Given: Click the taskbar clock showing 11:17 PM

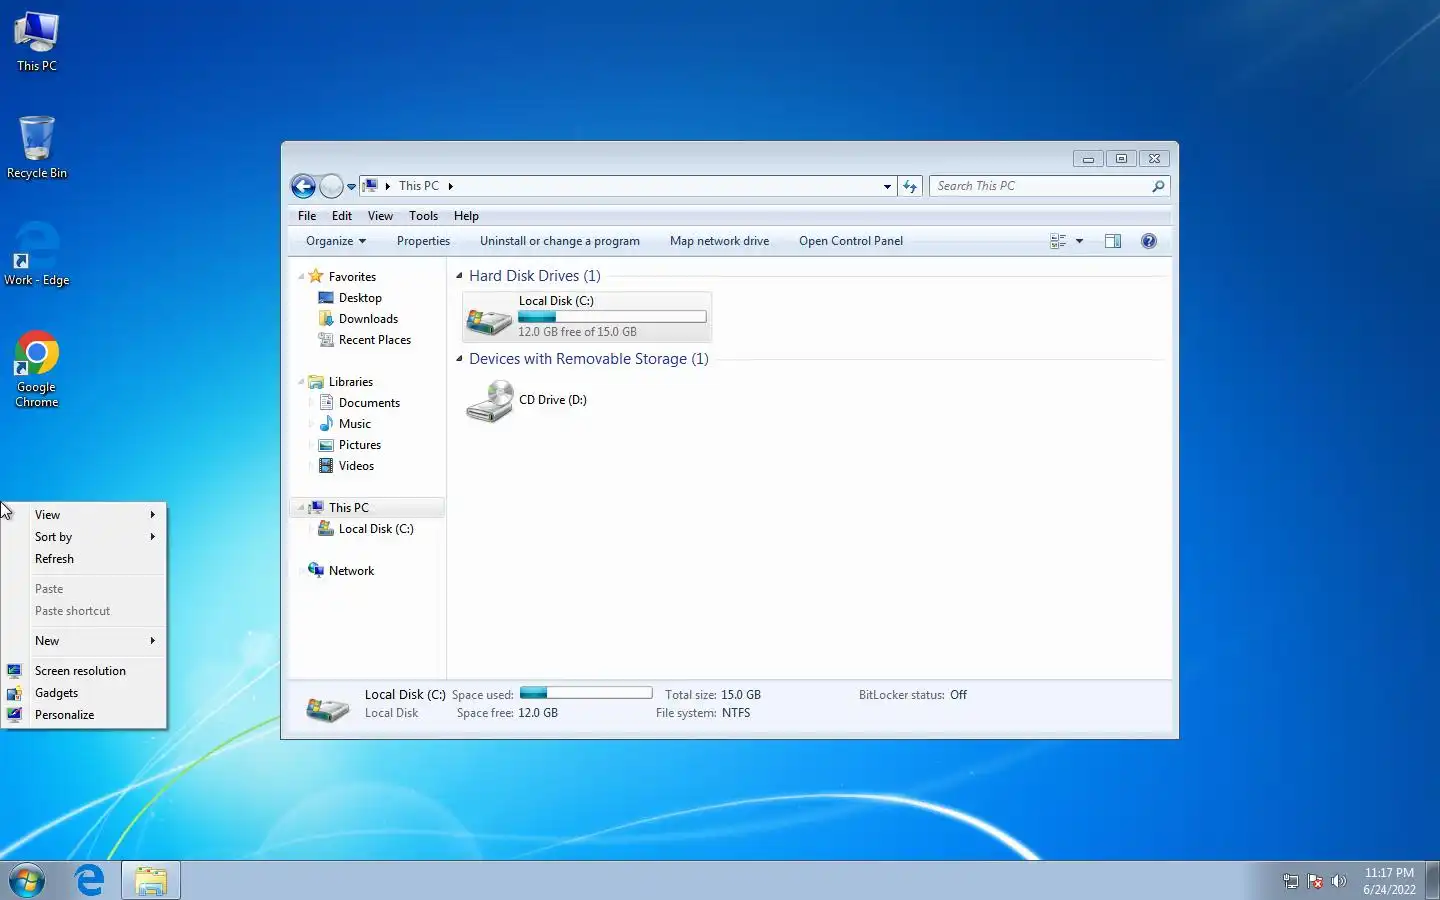Looking at the screenshot, I should [1389, 881].
